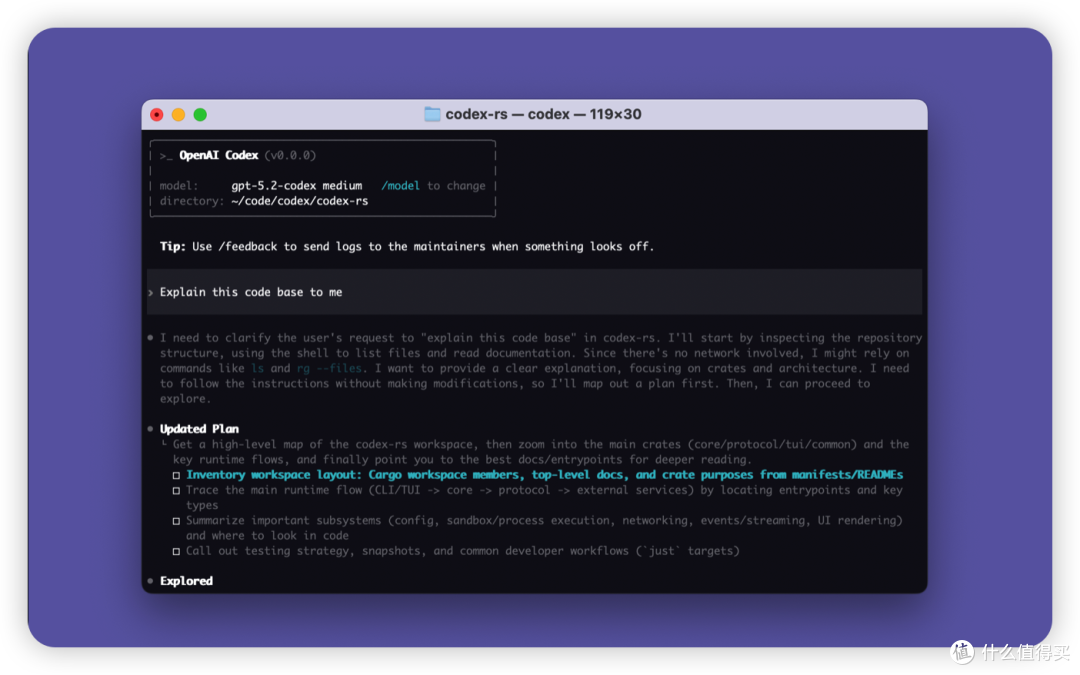Click the chevron before 'Explain this code base'
Screen dimensions: 1080x675
pyautogui.click(x=151, y=293)
